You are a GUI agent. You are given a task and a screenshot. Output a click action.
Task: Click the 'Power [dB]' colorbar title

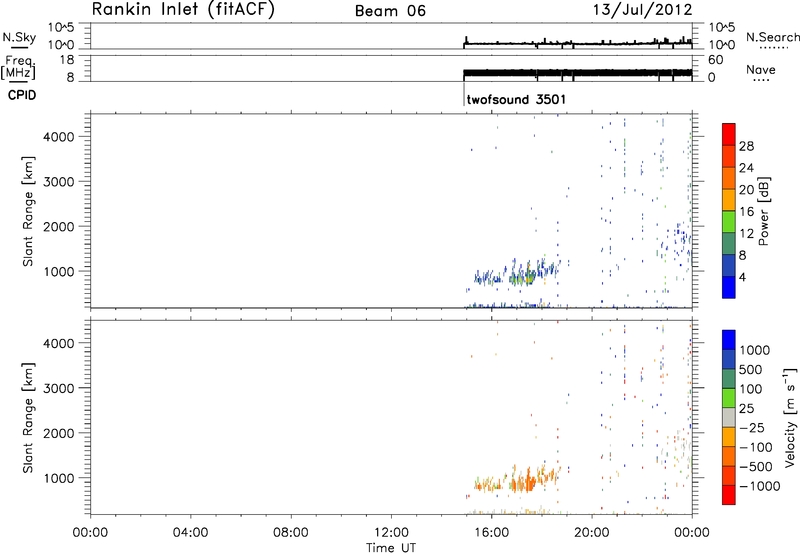(763, 211)
